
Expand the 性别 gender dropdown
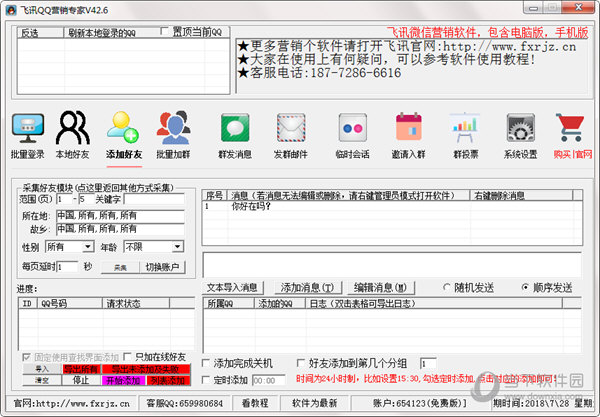pyautogui.click(x=88, y=247)
